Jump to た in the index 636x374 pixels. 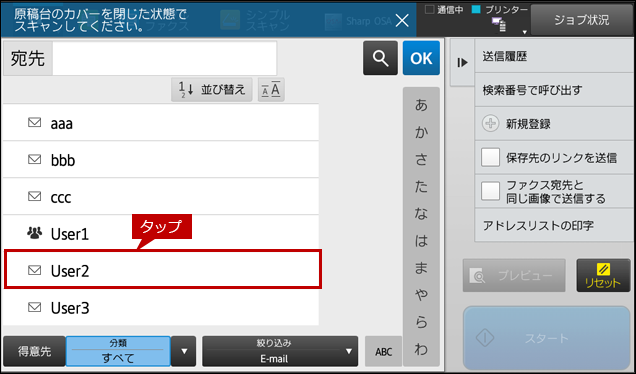point(421,187)
